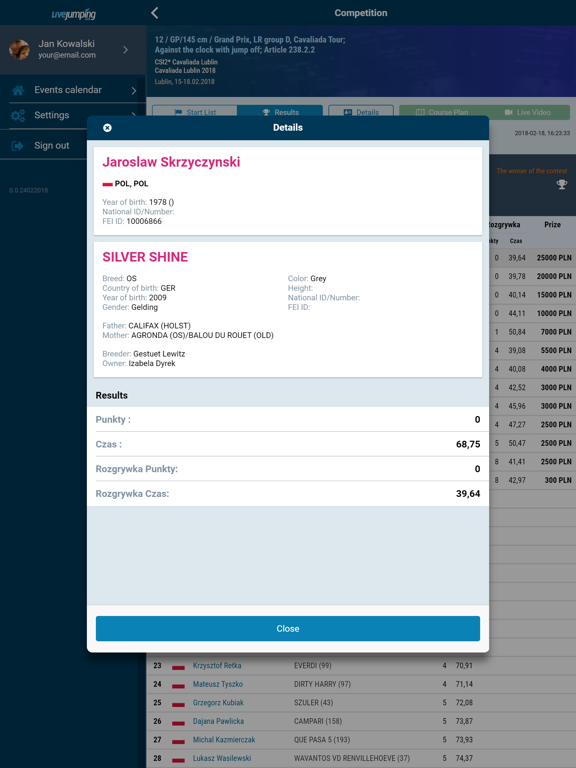
Task: Open the Live Video tab
Action: pyautogui.click(x=528, y=112)
